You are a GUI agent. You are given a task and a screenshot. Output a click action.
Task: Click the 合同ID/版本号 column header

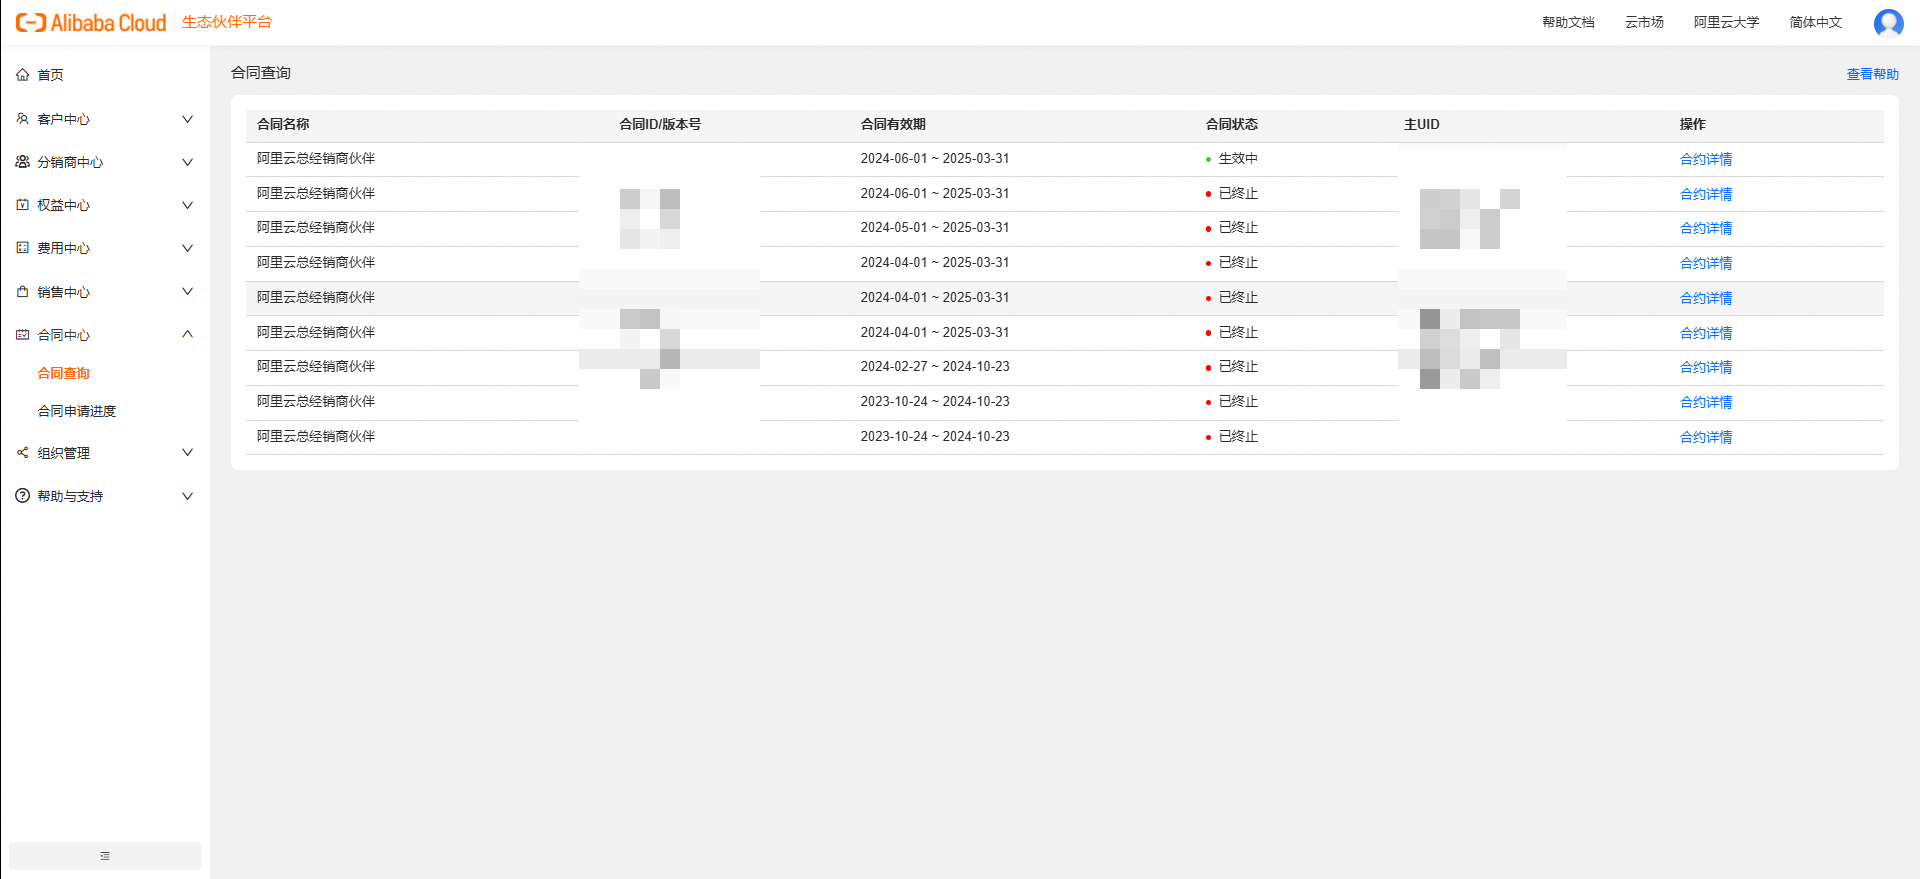coord(660,124)
